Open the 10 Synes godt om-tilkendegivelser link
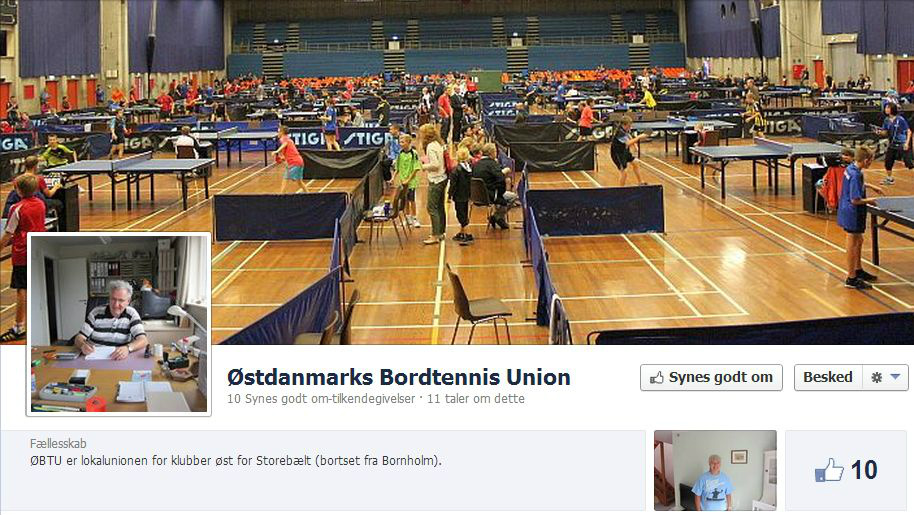The height and width of the screenshot is (515, 914). 321,399
